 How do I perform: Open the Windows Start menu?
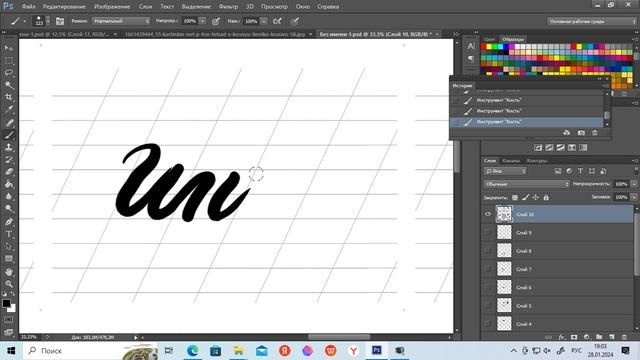(11, 351)
